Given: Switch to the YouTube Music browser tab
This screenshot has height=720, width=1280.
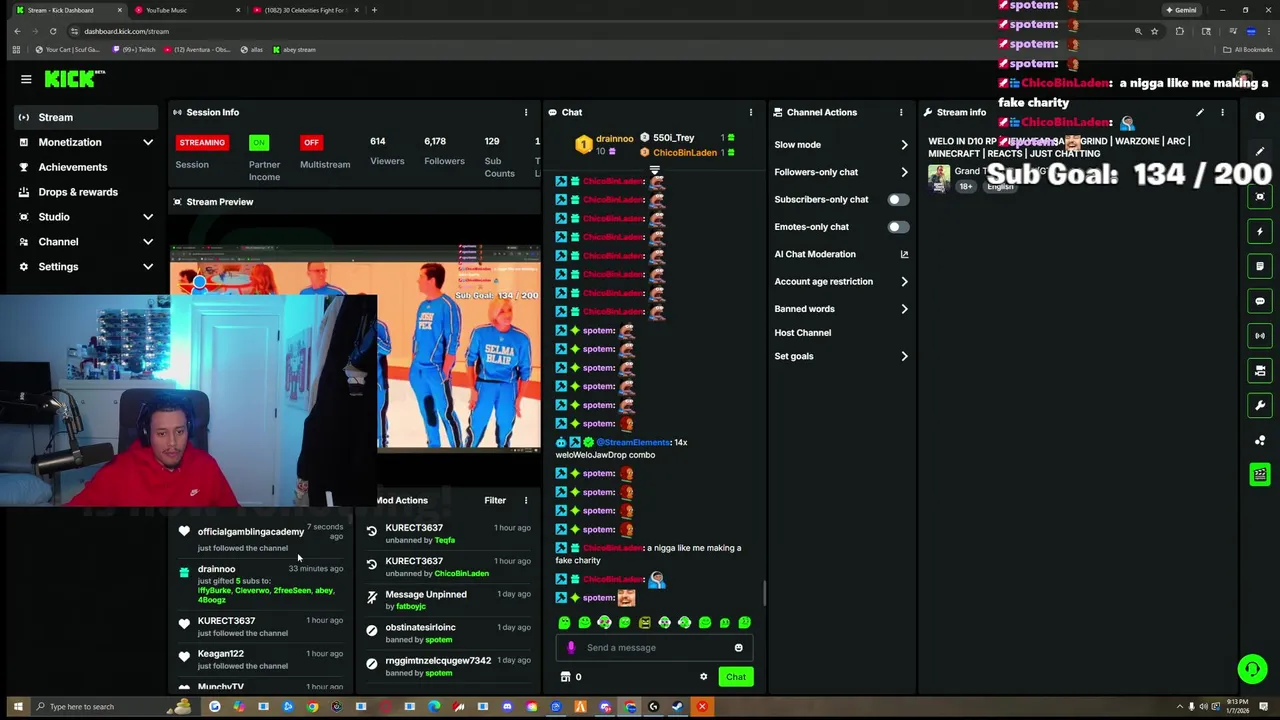Looking at the screenshot, I should 187,10.
